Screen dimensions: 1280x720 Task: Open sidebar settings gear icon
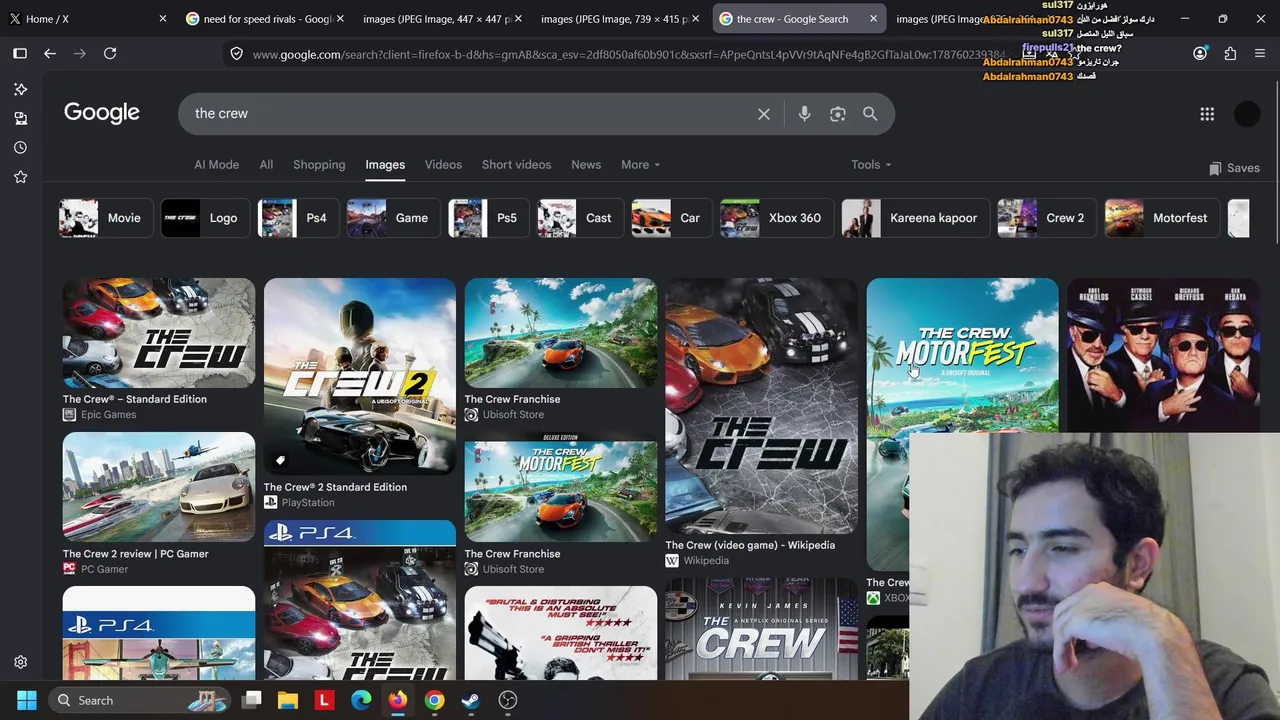20,662
